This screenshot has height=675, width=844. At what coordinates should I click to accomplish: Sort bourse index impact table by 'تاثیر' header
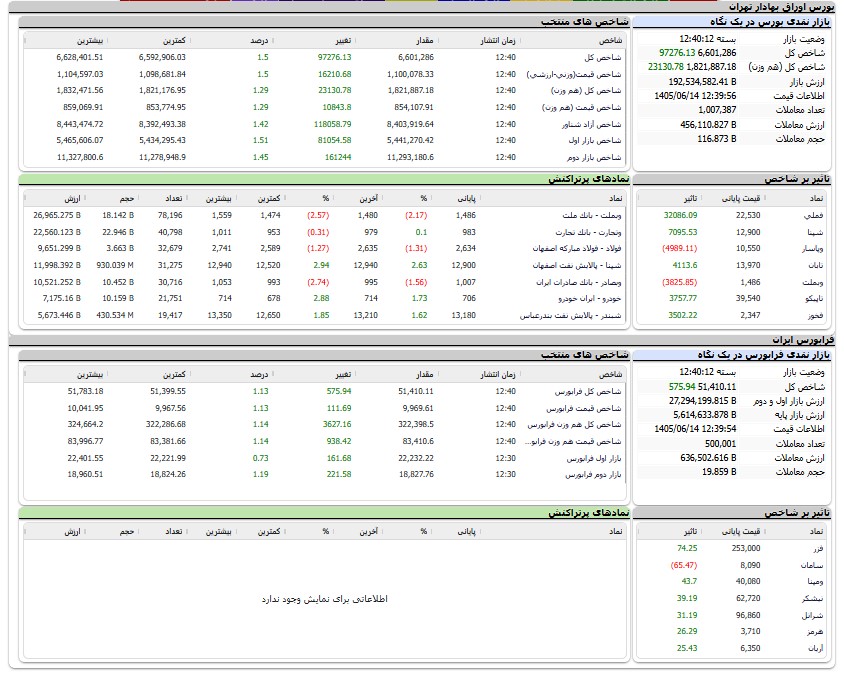coord(691,199)
